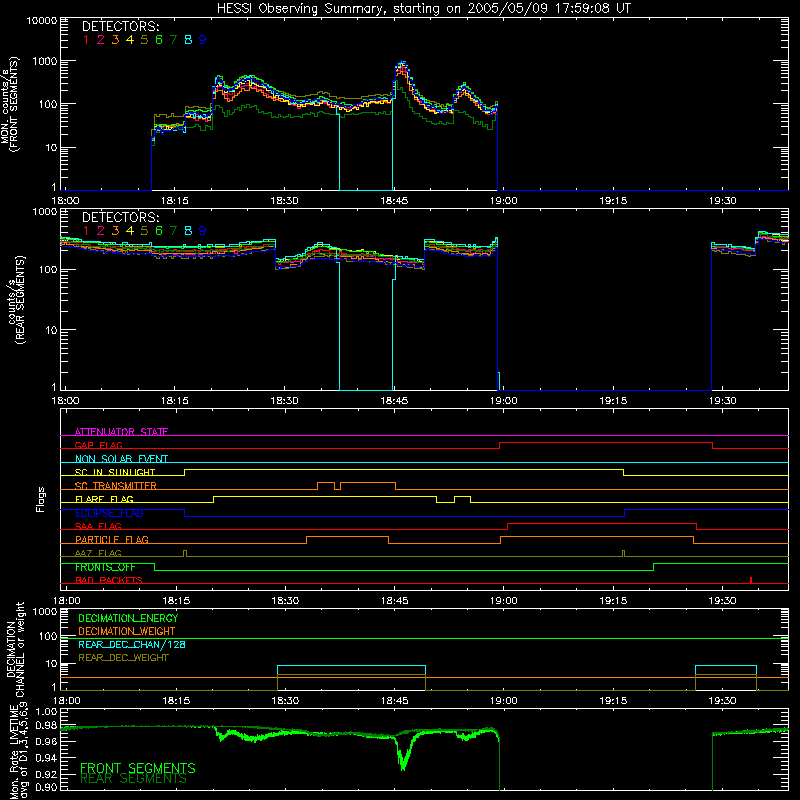Select yellow detector 4 in front segments legend
The height and width of the screenshot is (800, 800).
click(x=130, y=40)
